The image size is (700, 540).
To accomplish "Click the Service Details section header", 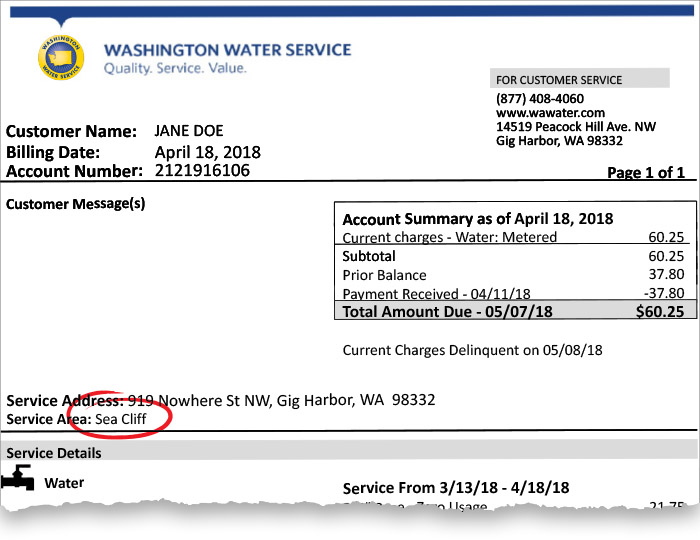I will (54, 453).
